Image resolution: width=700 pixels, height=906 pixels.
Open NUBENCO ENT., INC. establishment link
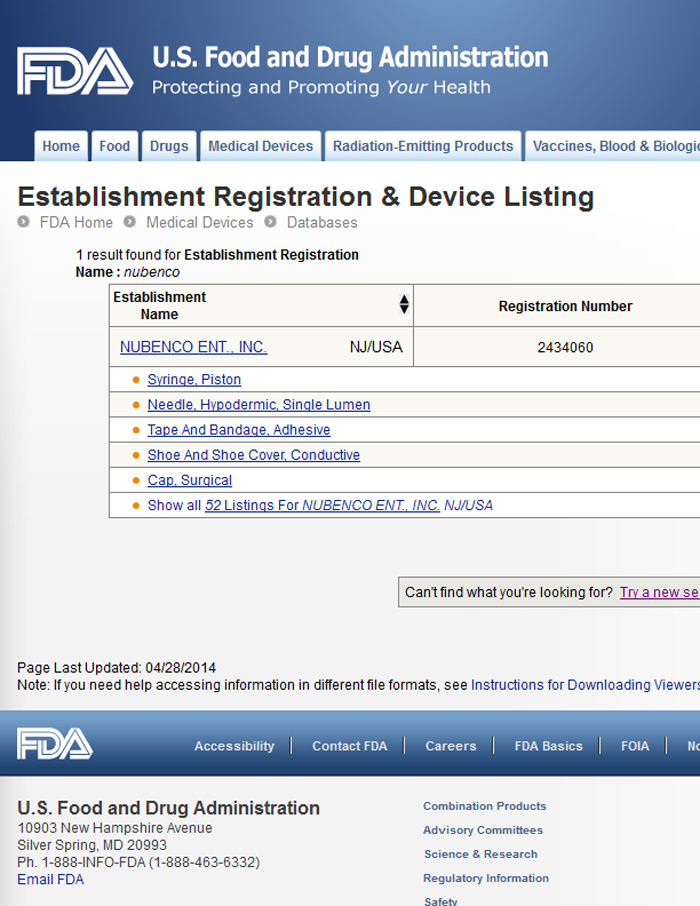point(194,347)
